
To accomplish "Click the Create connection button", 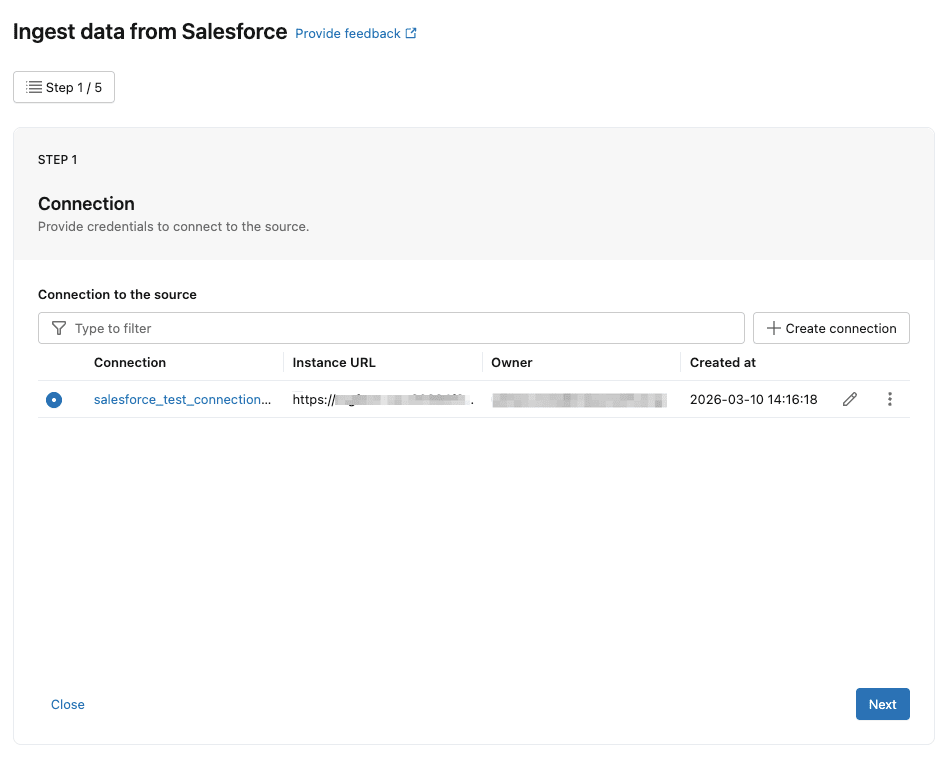I will [831, 328].
